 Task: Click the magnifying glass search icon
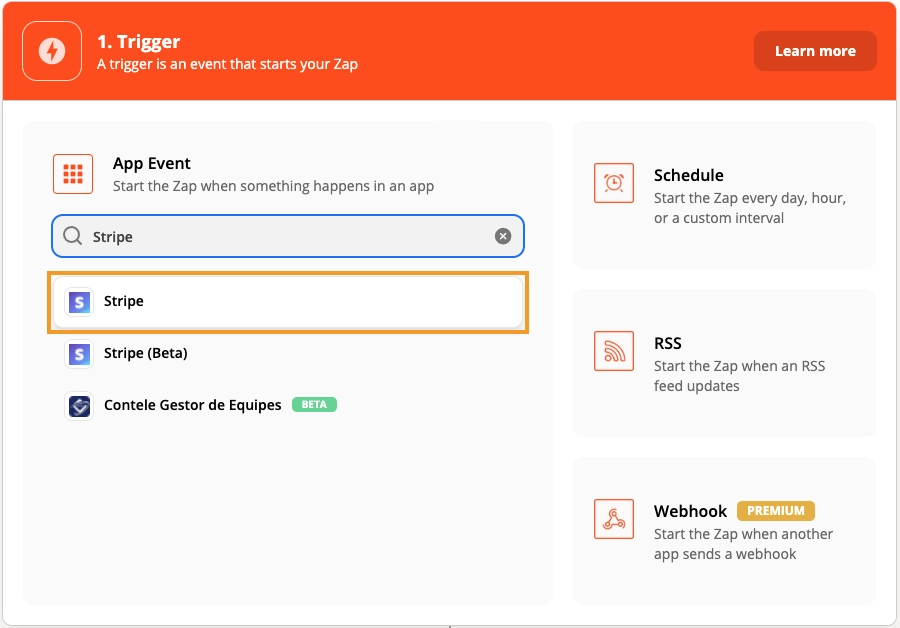click(73, 235)
